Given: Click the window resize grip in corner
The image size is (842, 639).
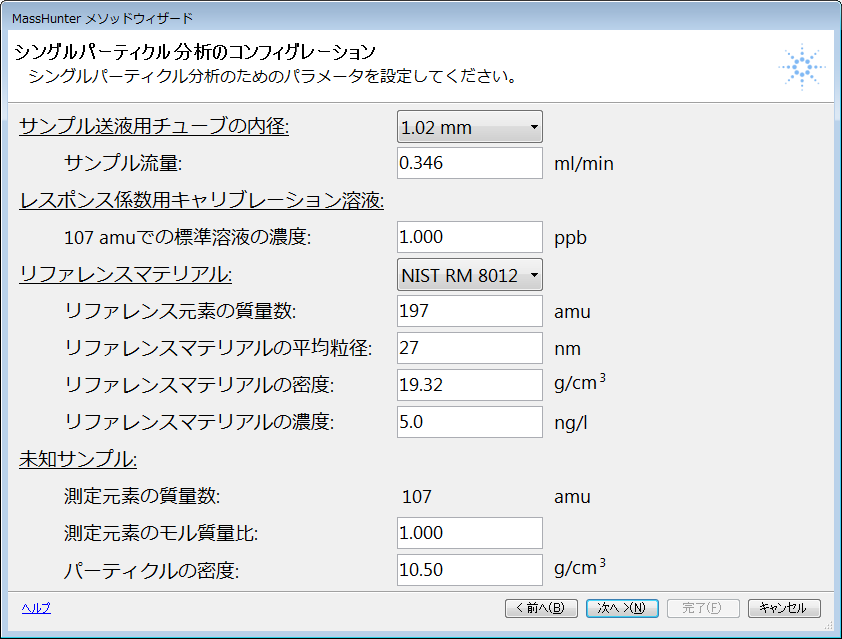Looking at the screenshot, I should coord(829,626).
